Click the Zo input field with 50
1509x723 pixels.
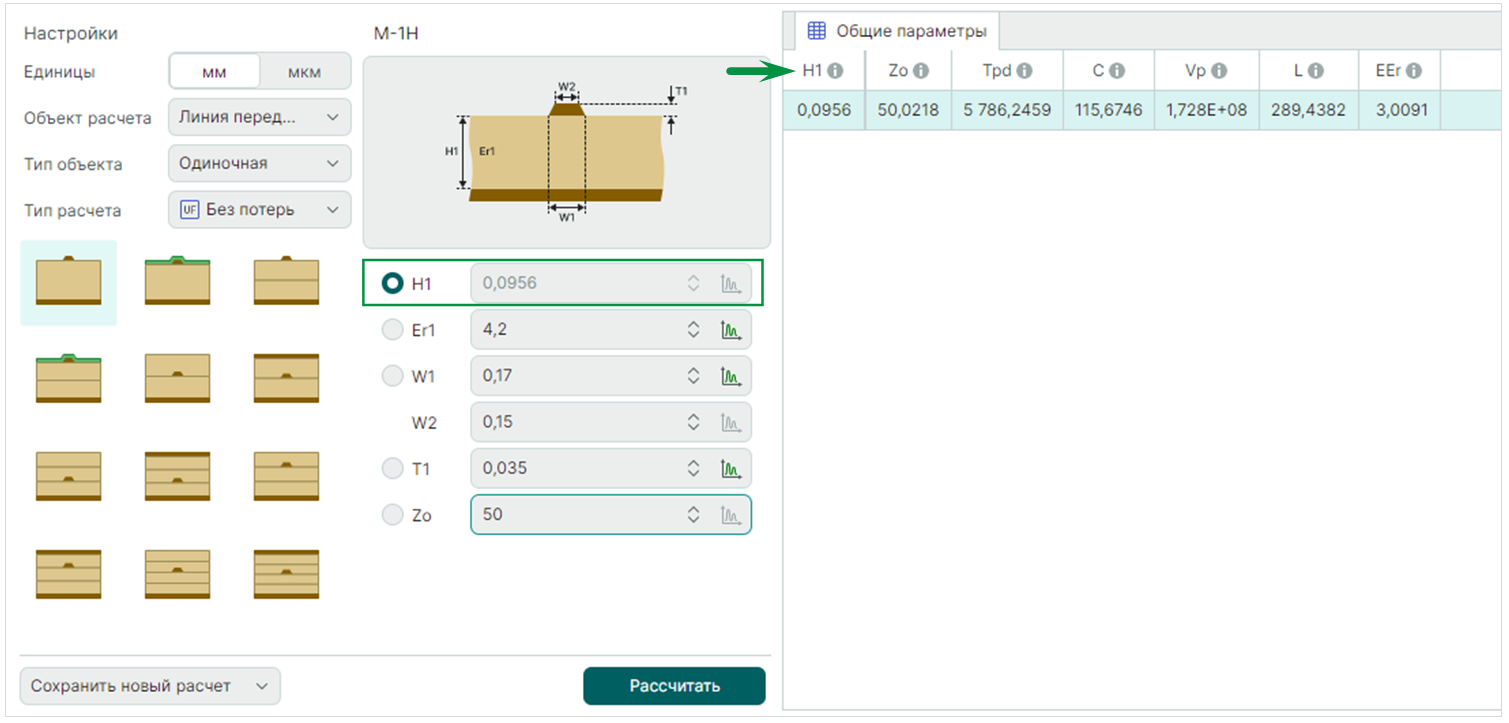[x=611, y=515]
